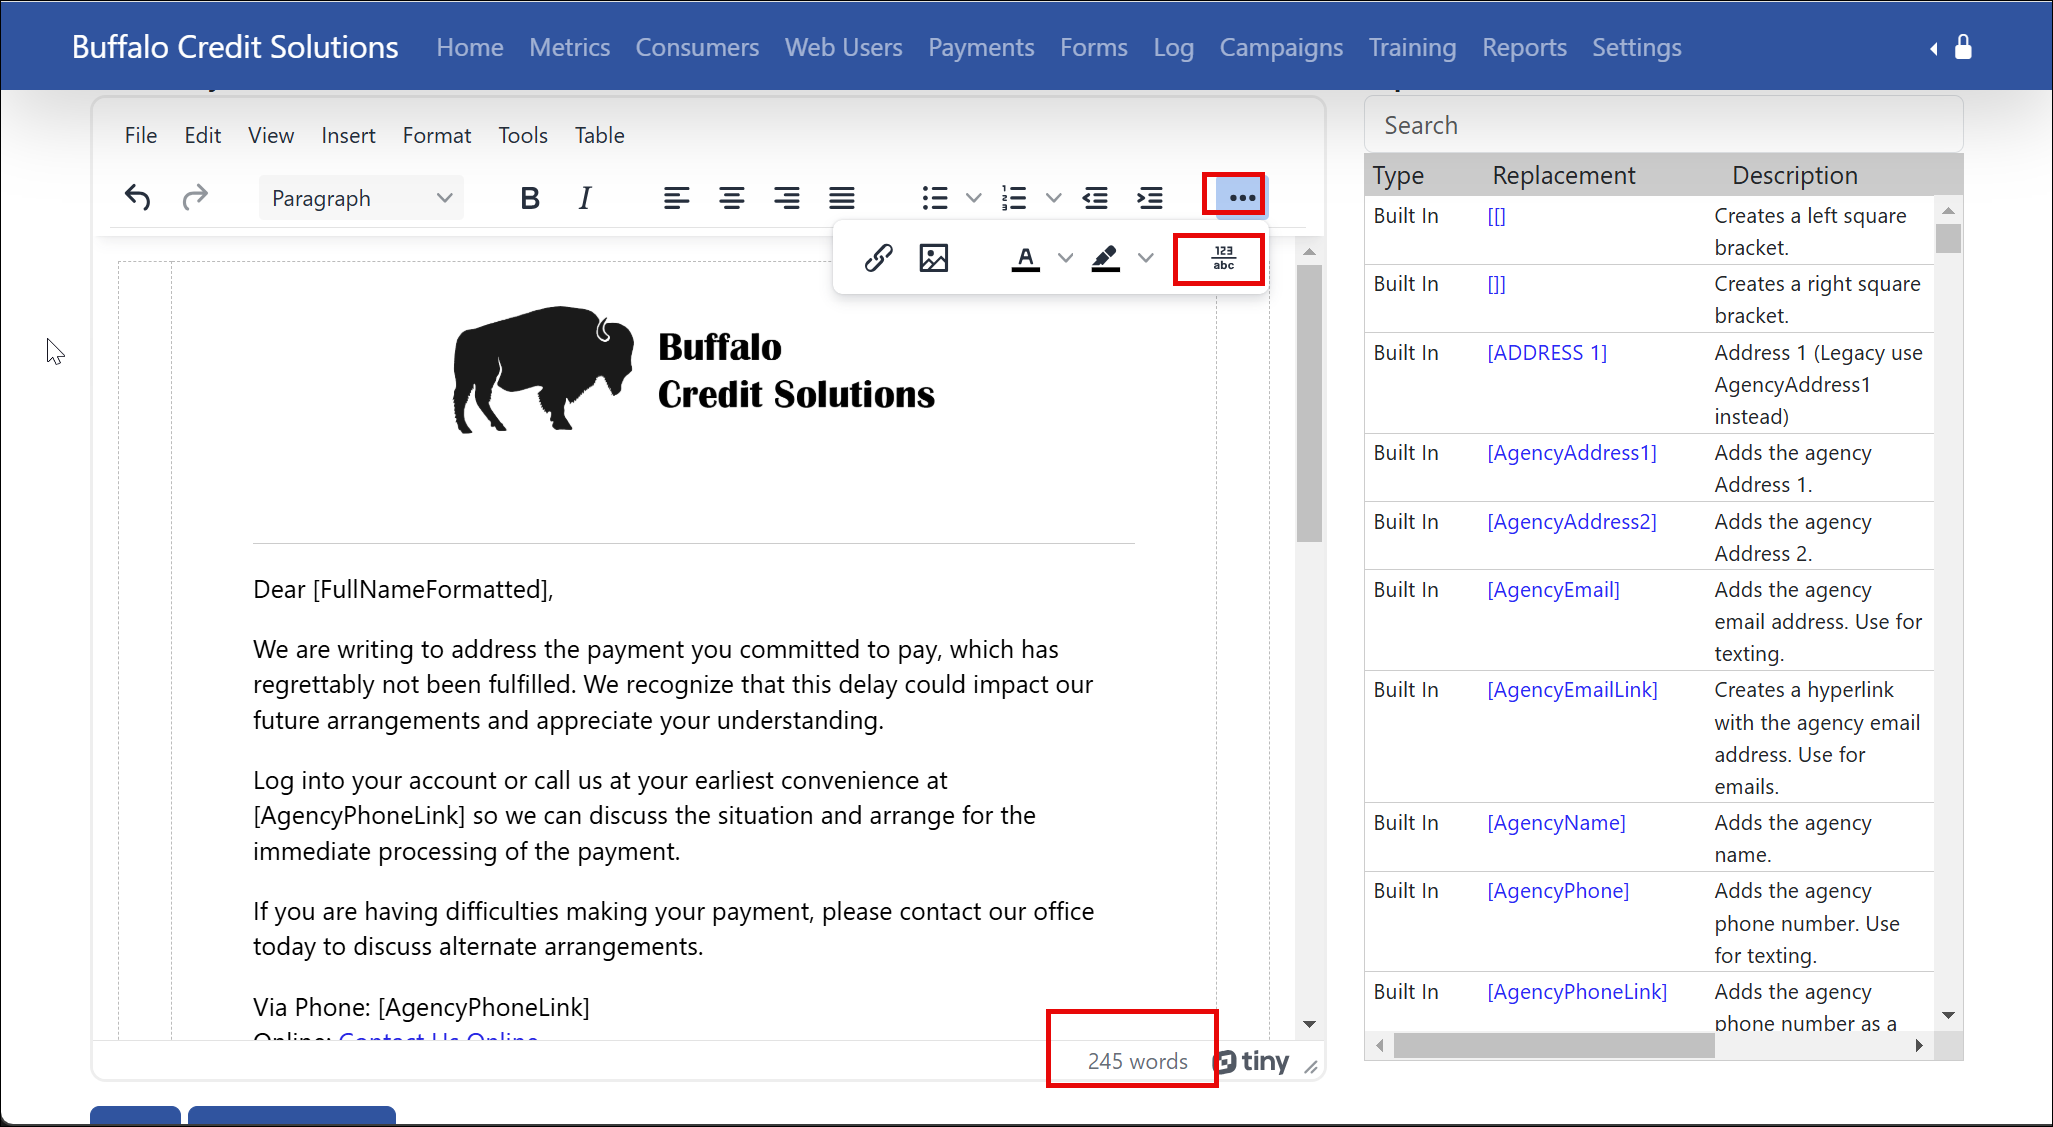Expand text color options arrow
Image resolution: width=2053 pixels, height=1127 pixels.
[x=1066, y=258]
